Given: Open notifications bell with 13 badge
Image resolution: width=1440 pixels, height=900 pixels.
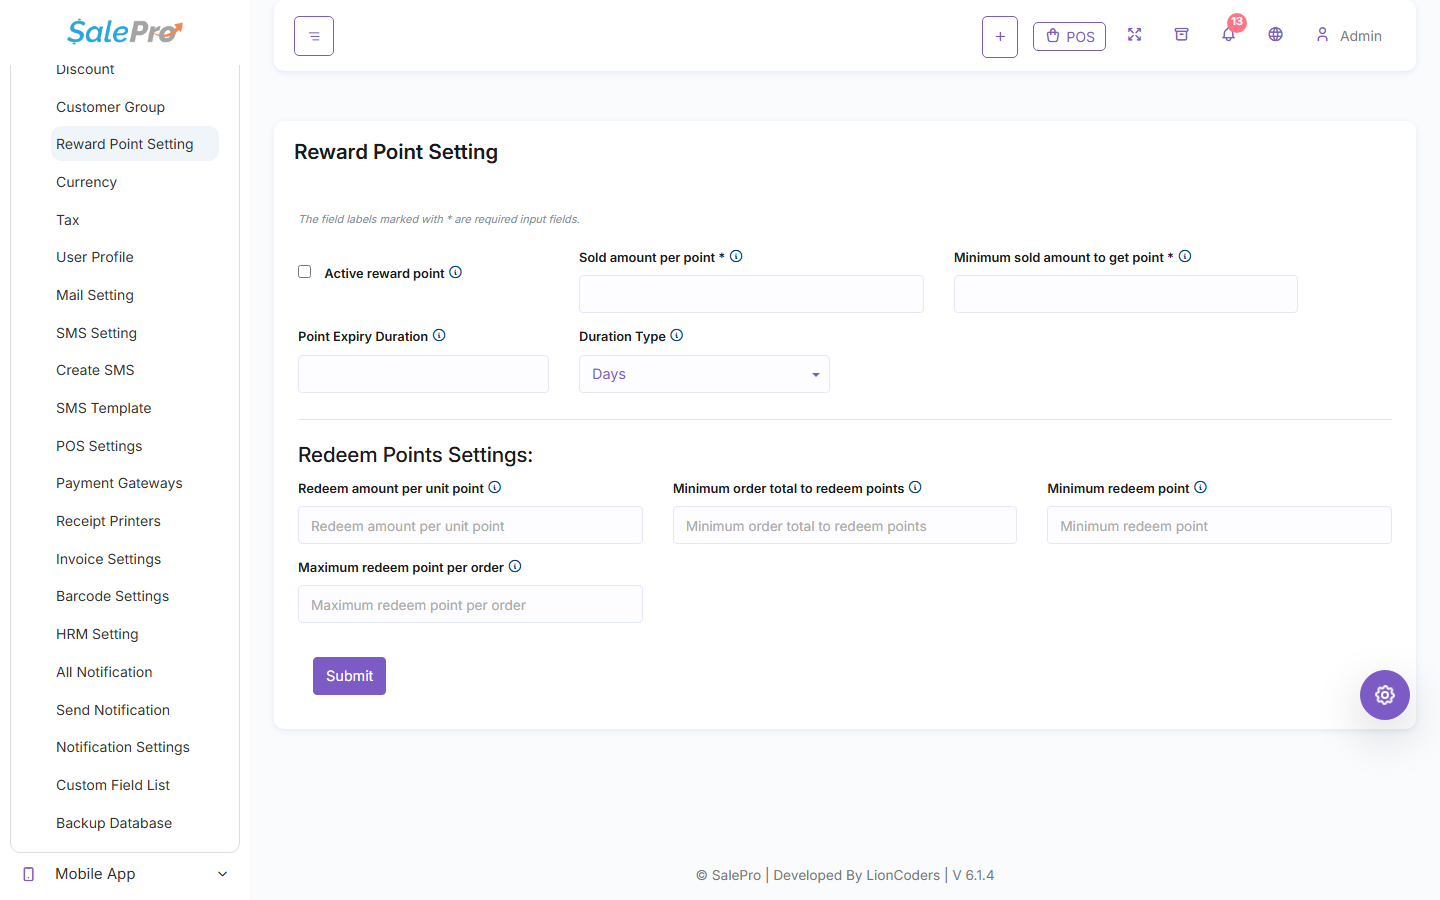Looking at the screenshot, I should click(1229, 32).
